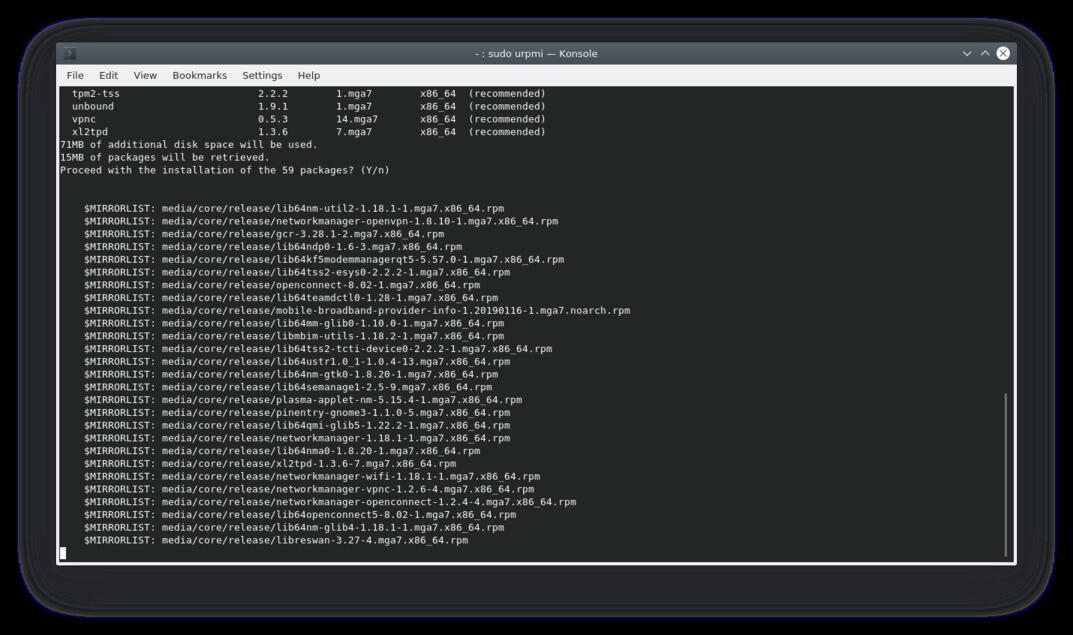The image size is (1073, 635).
Task: Click the libmbim-utils-1.18.2 rpm line
Action: 294,337
